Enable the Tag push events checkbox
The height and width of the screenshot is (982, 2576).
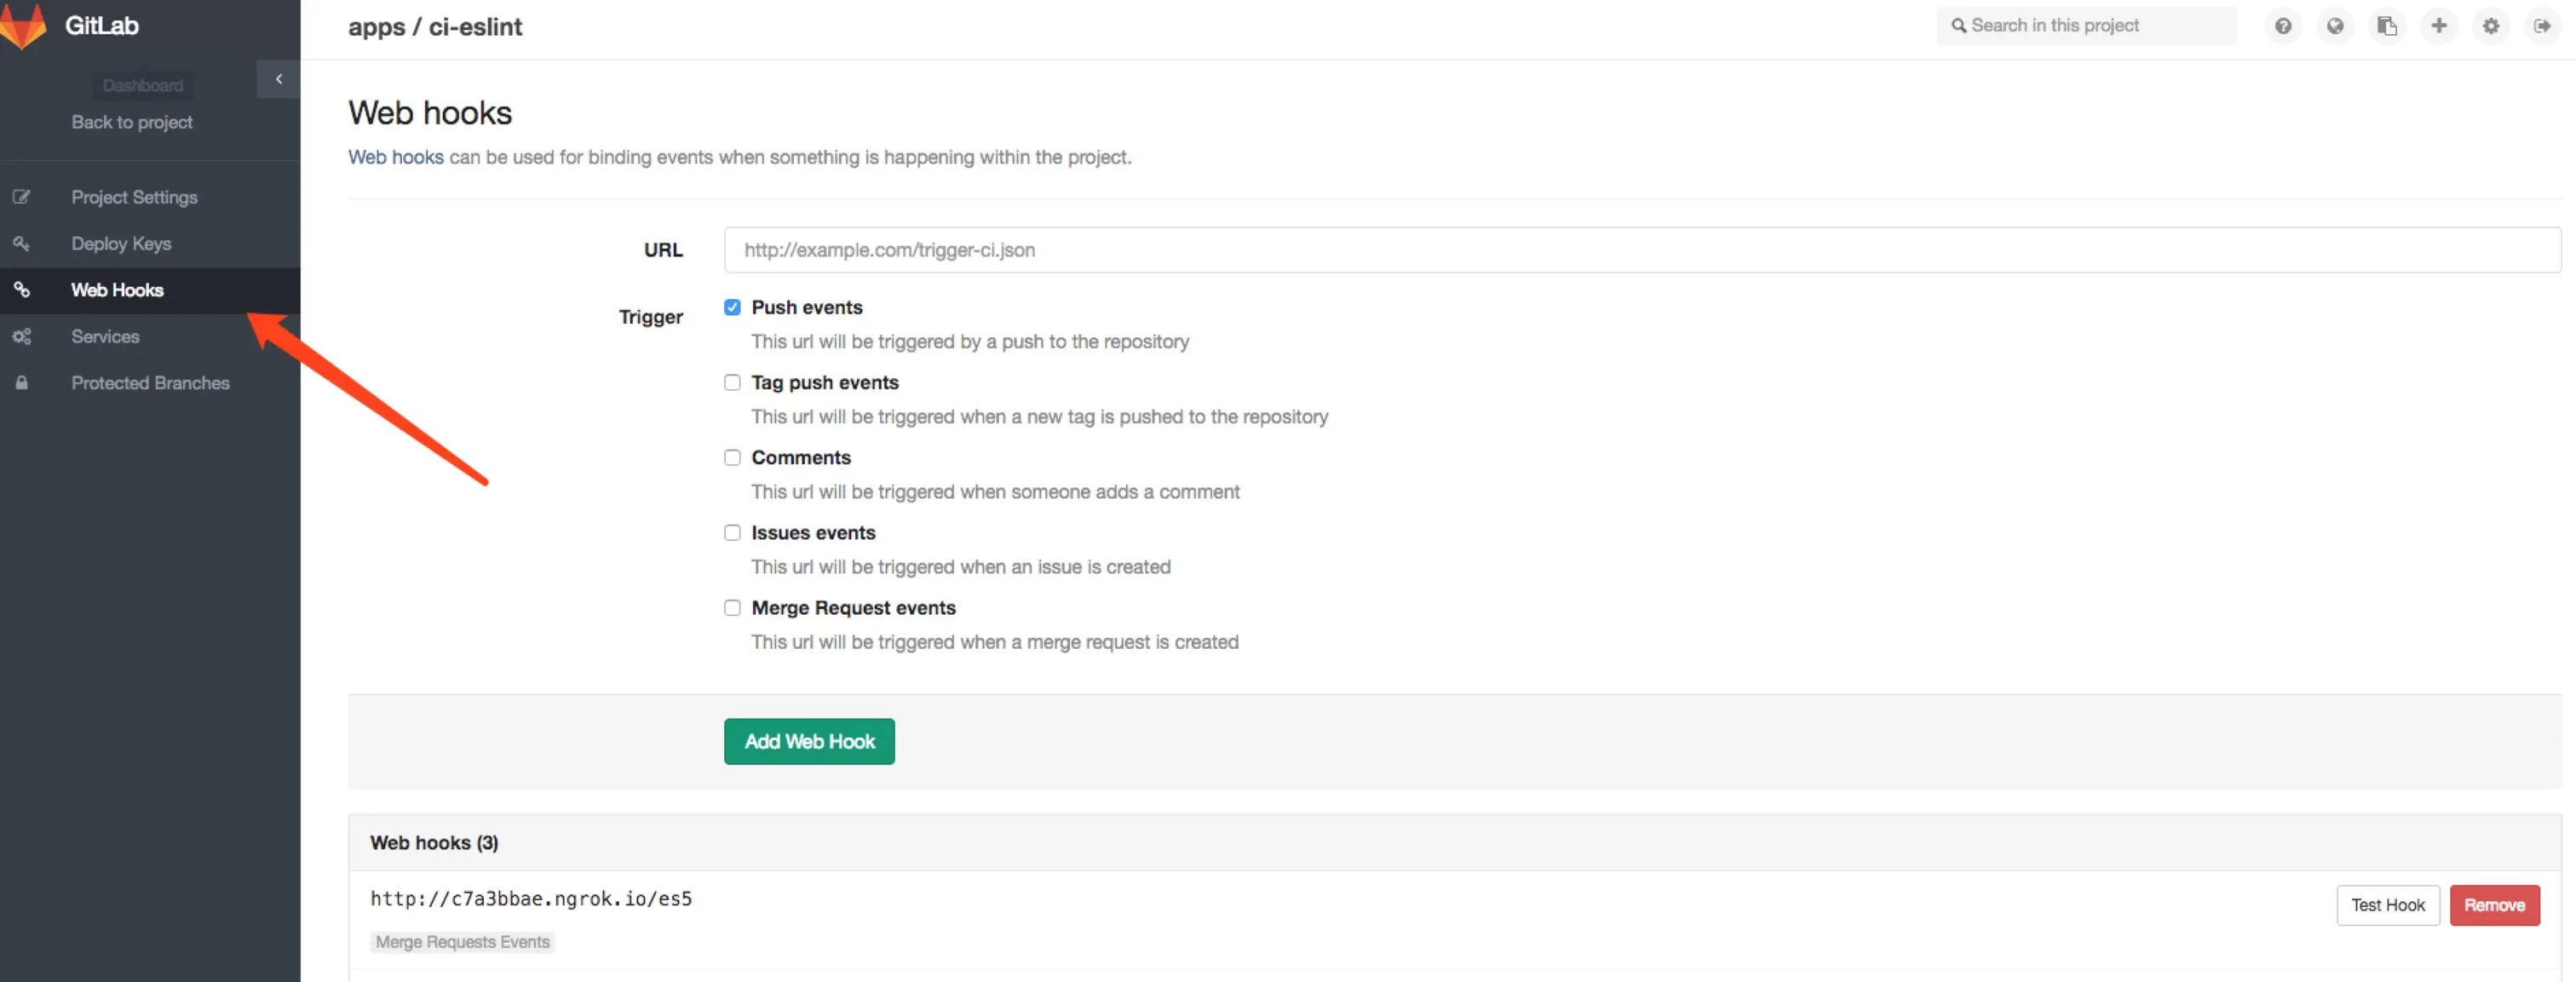(x=733, y=383)
